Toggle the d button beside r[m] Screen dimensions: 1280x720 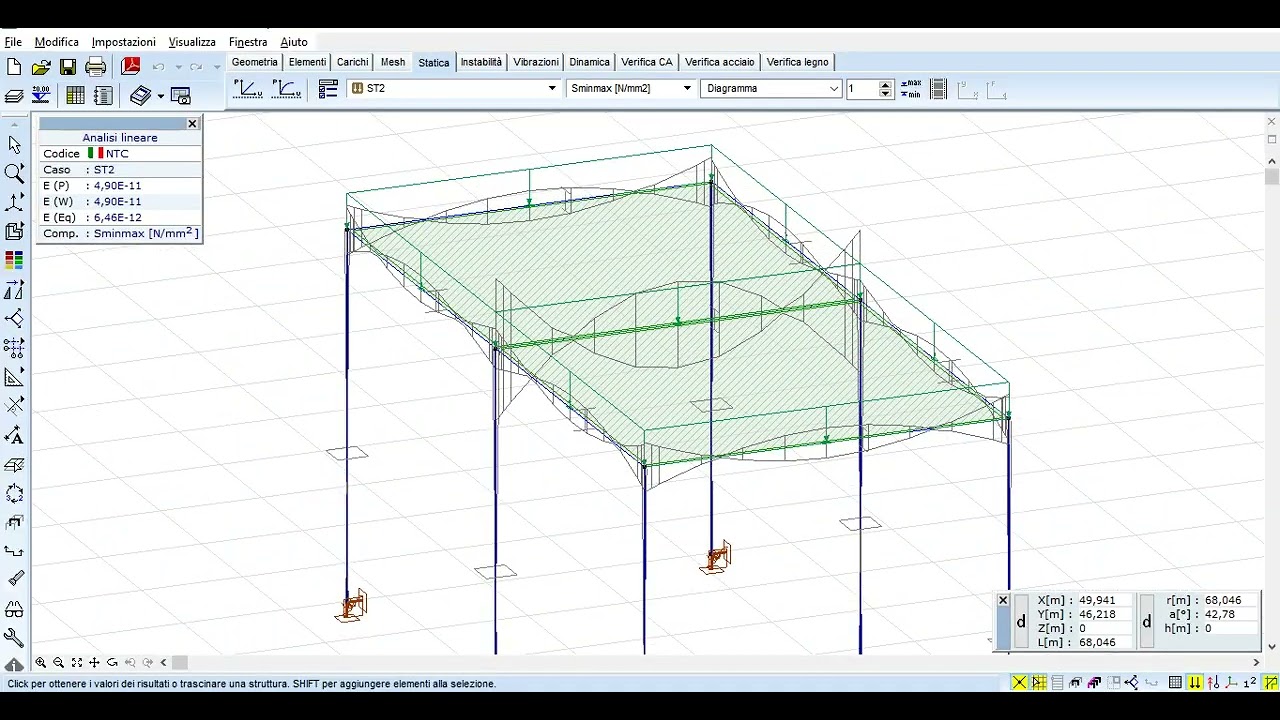point(1147,622)
